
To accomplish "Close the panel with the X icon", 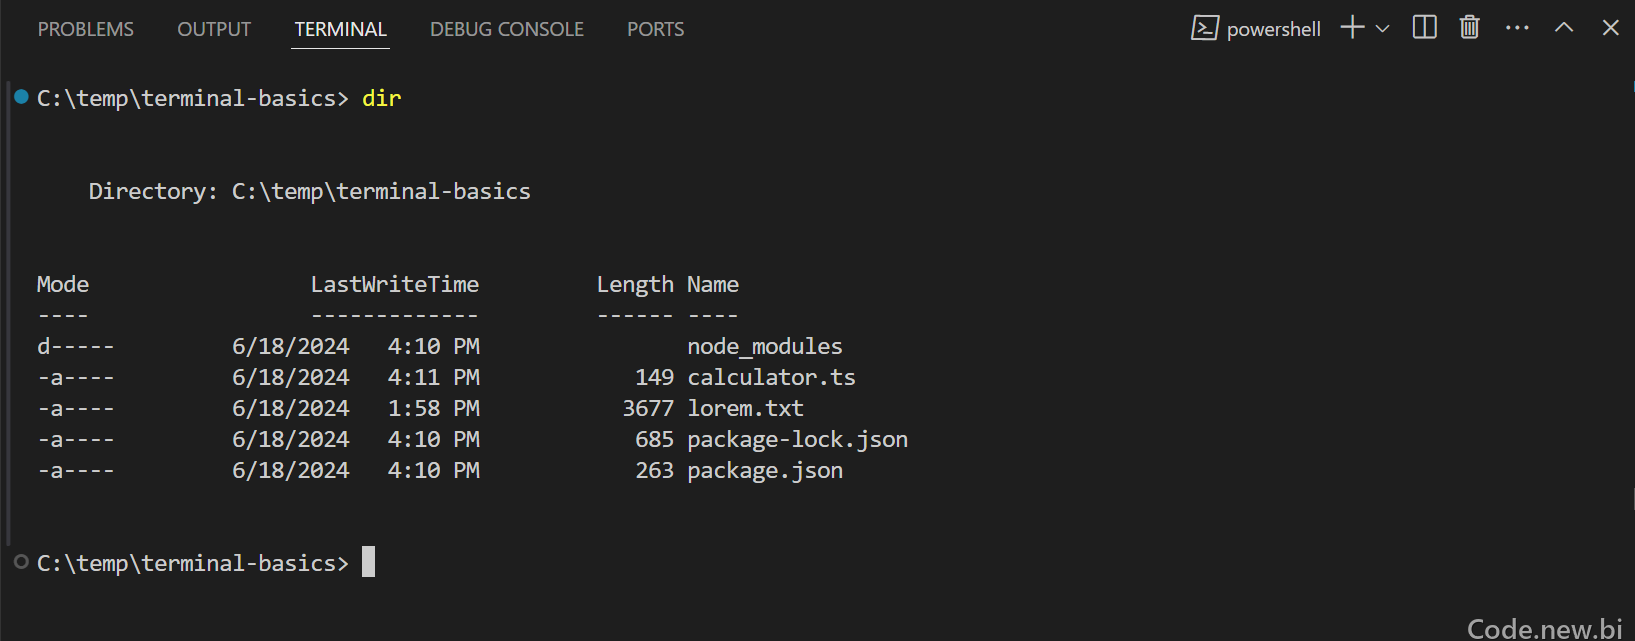I will point(1610,28).
